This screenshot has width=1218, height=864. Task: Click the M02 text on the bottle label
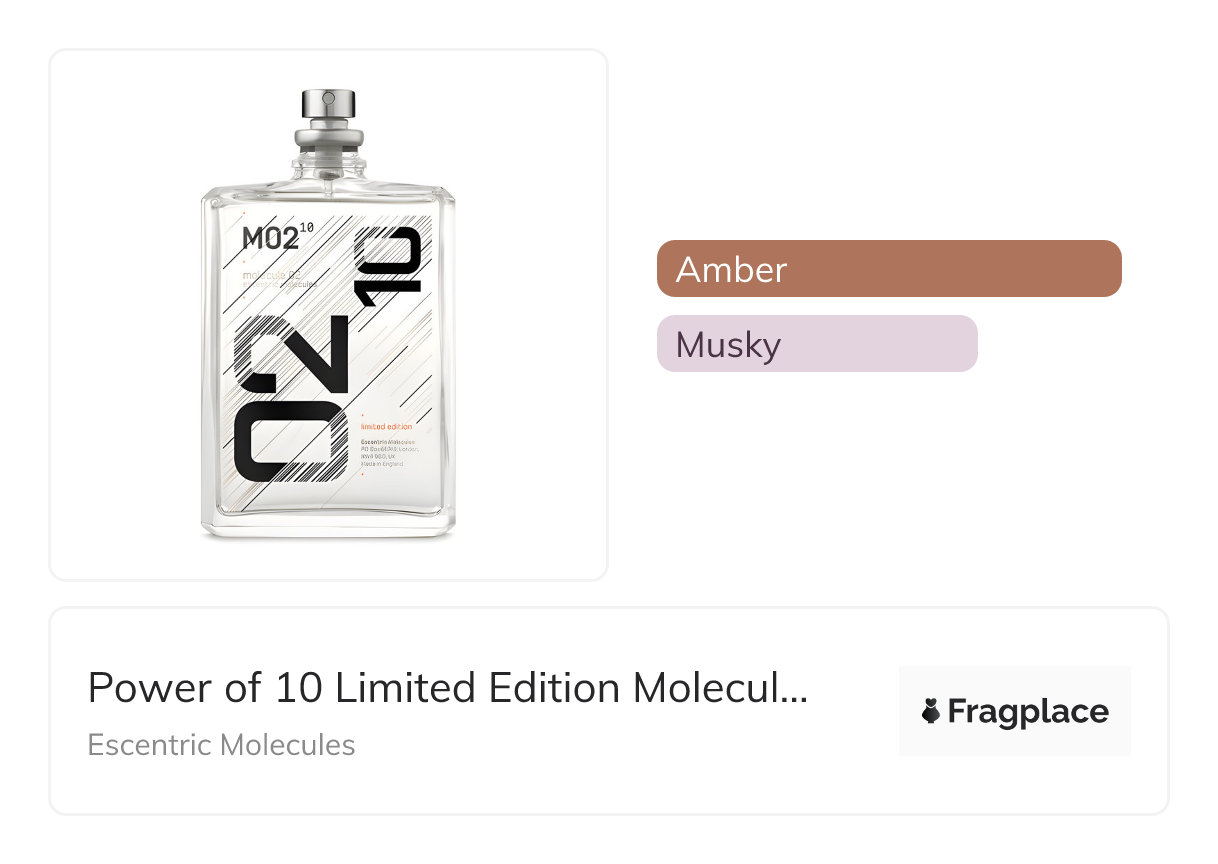pos(269,240)
